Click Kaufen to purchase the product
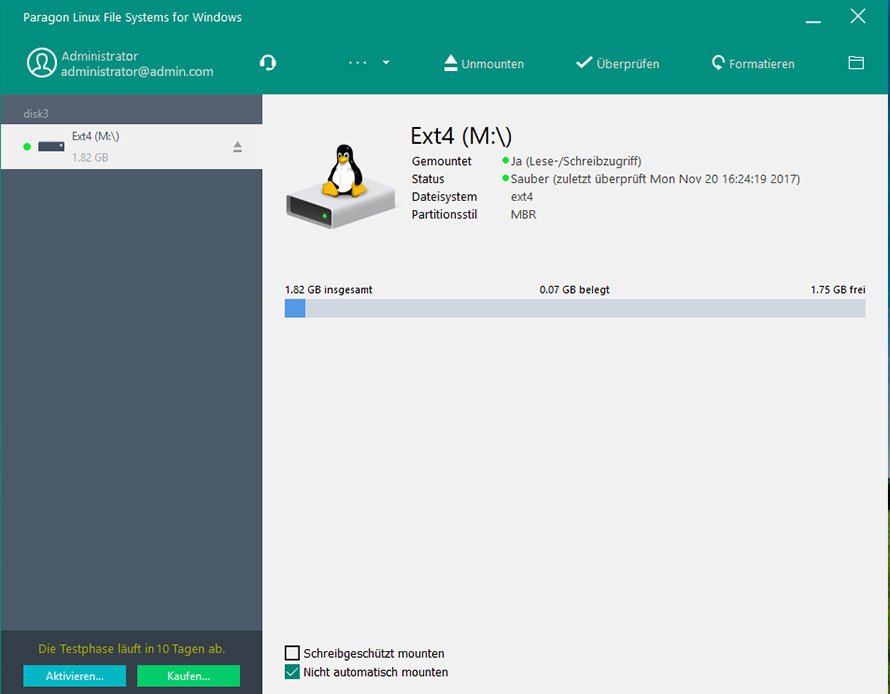The height and width of the screenshot is (694, 890). click(188, 676)
